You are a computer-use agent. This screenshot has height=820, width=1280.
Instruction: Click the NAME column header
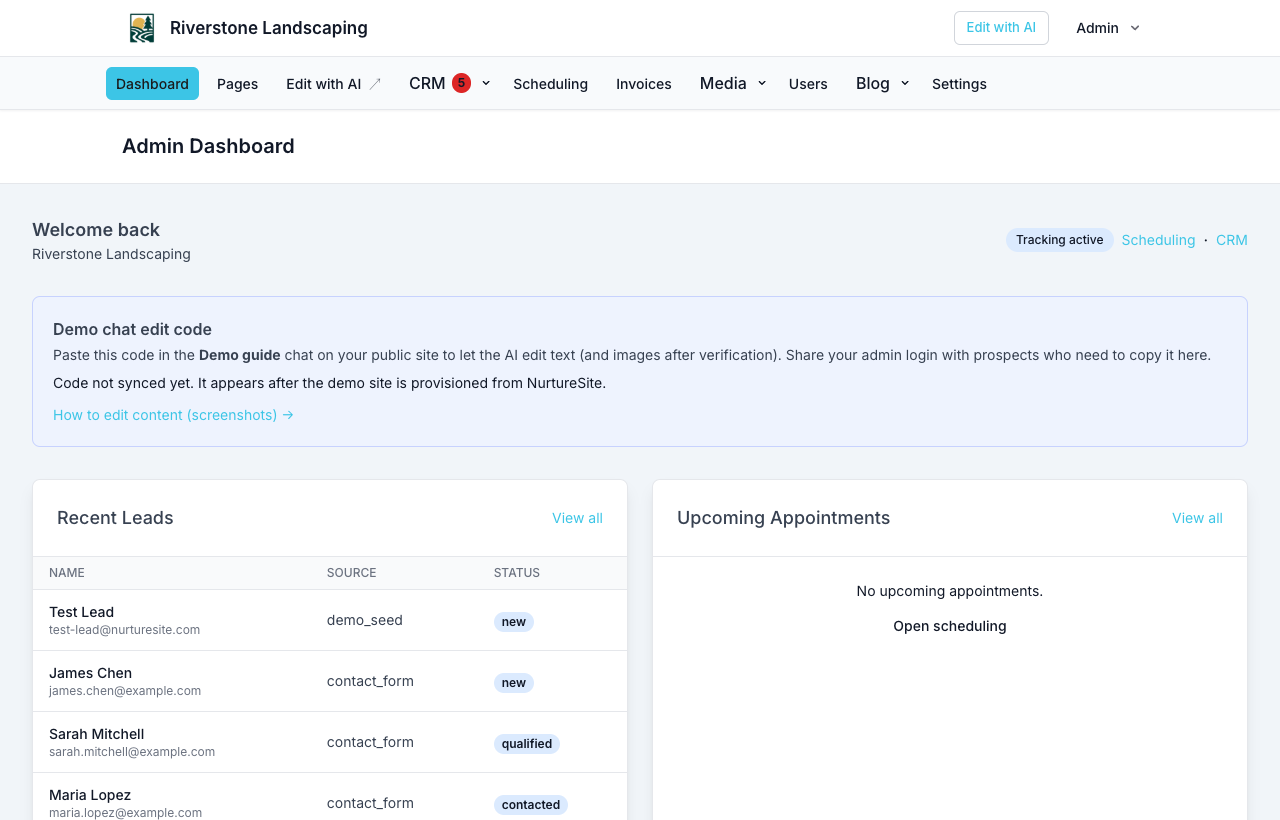point(67,573)
